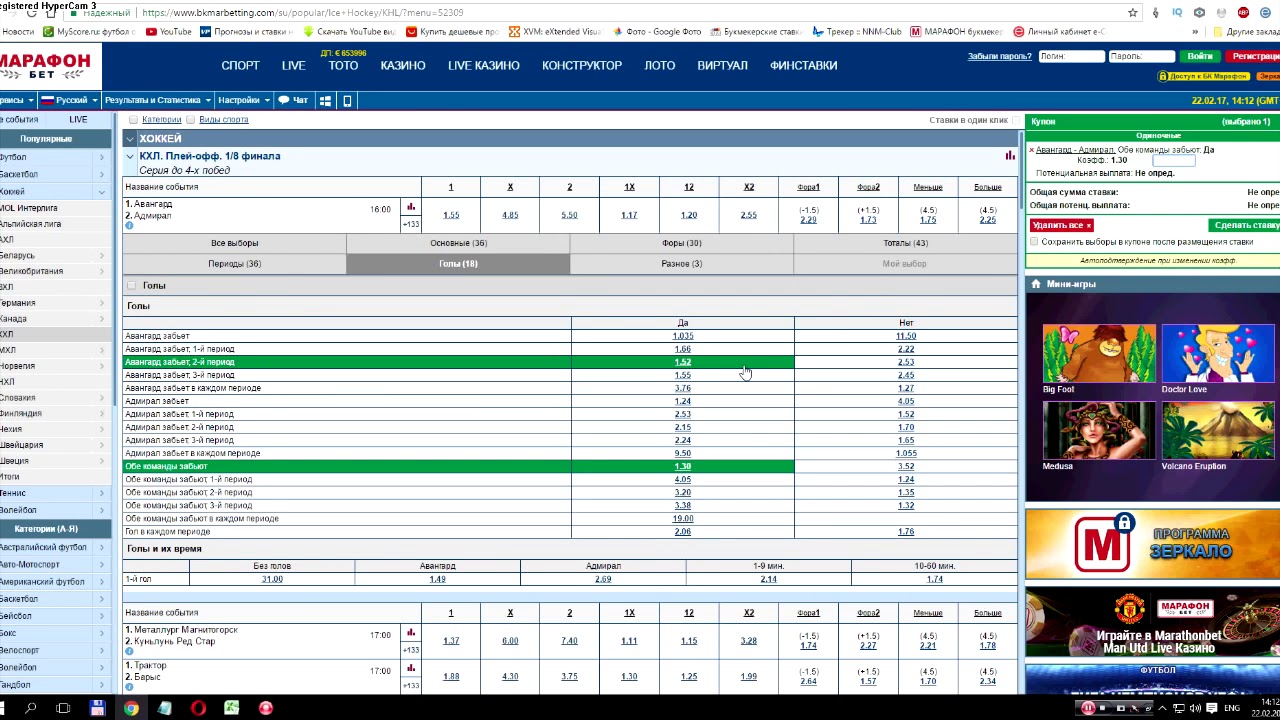1280x720 pixels.
Task: Enable Ставки в один клик checkbox
Action: (x=1016, y=120)
